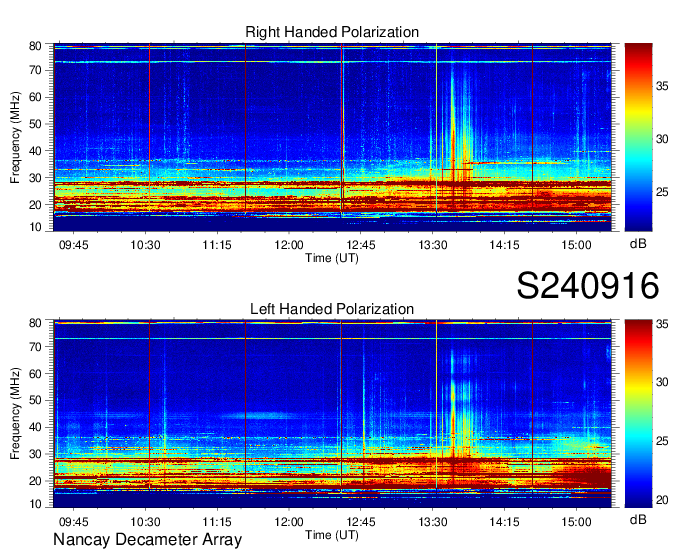Select the "11:15" tick of the Left Handed plot
Viewport: 680px width, 552px height.
pos(217,522)
